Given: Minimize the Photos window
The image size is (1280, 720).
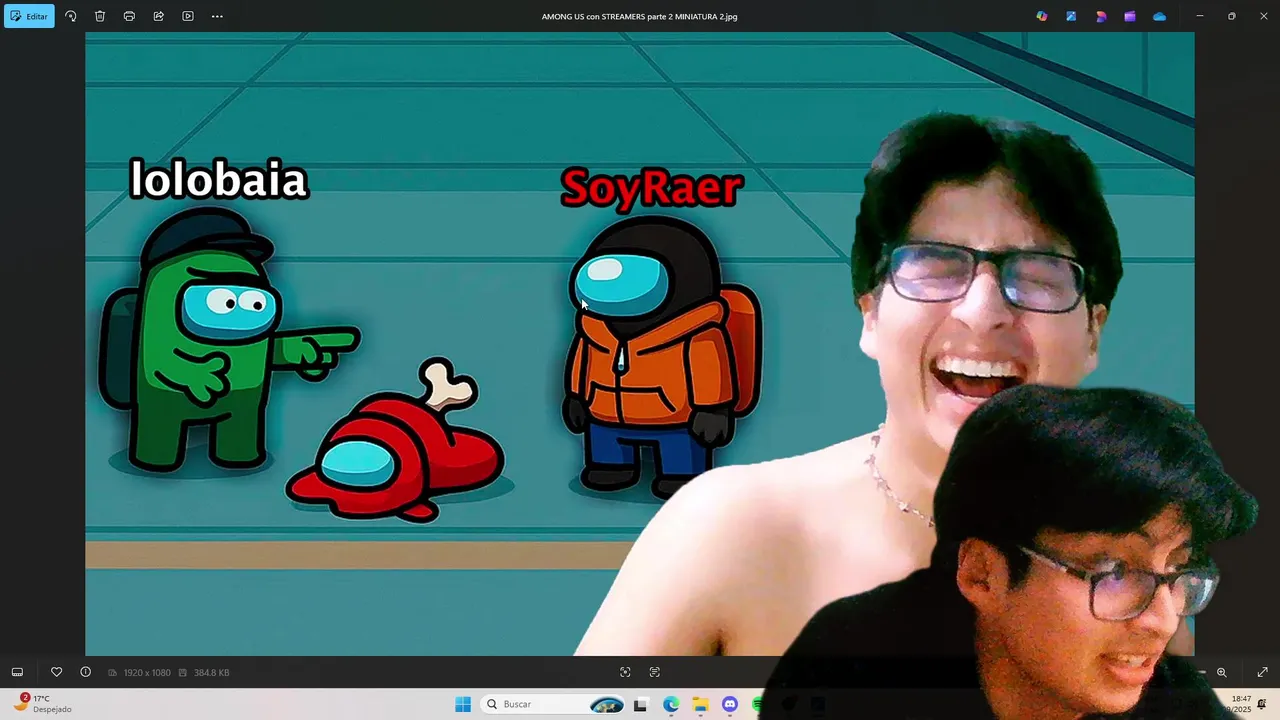Looking at the screenshot, I should [x=1200, y=16].
